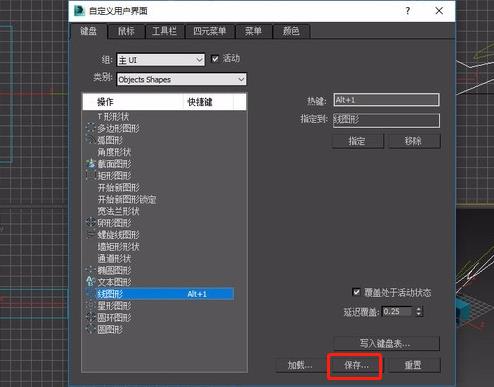Open the 类别 dropdown showing Objects Shapes

182,79
